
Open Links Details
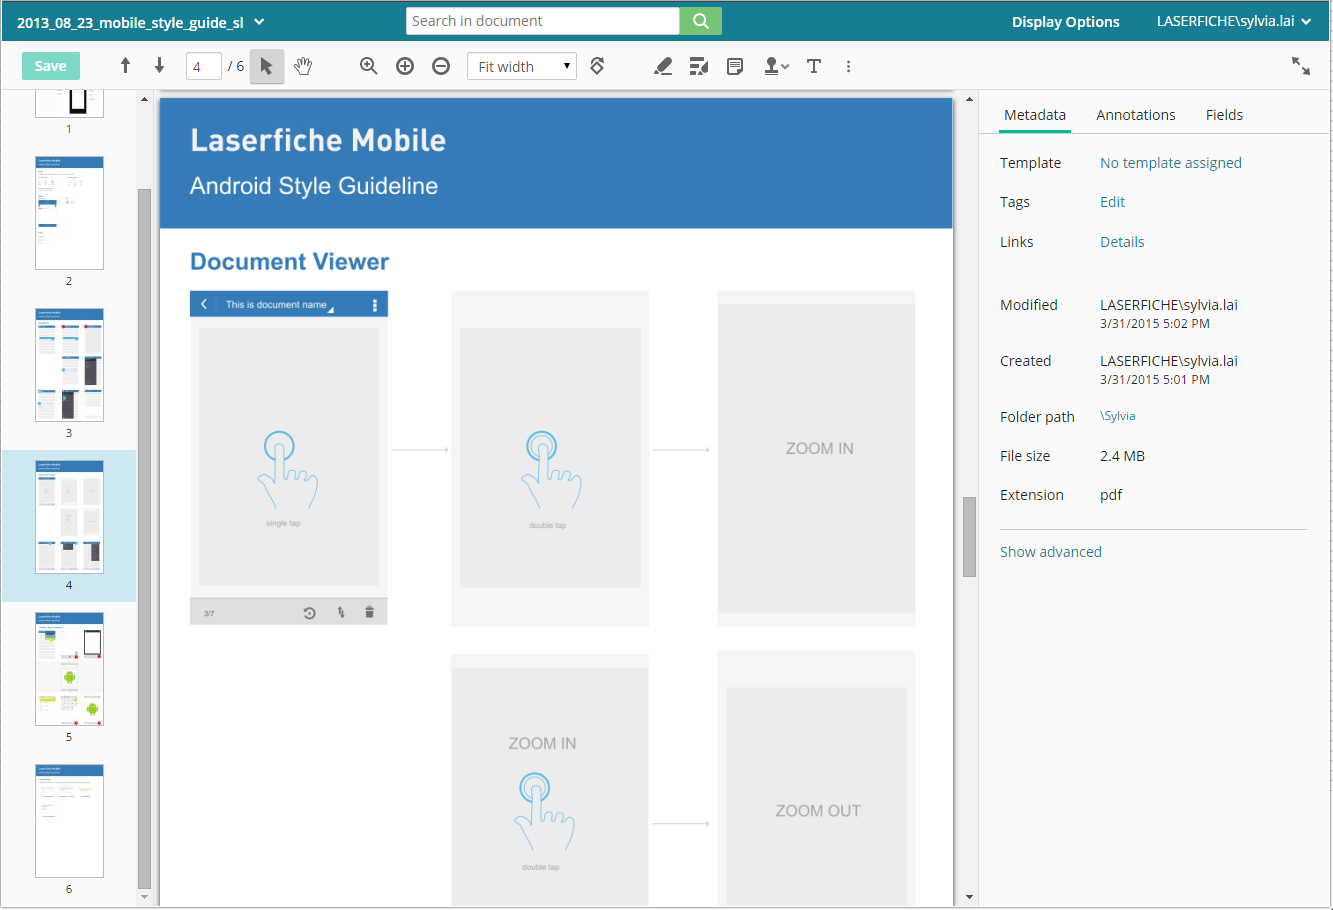[1122, 242]
